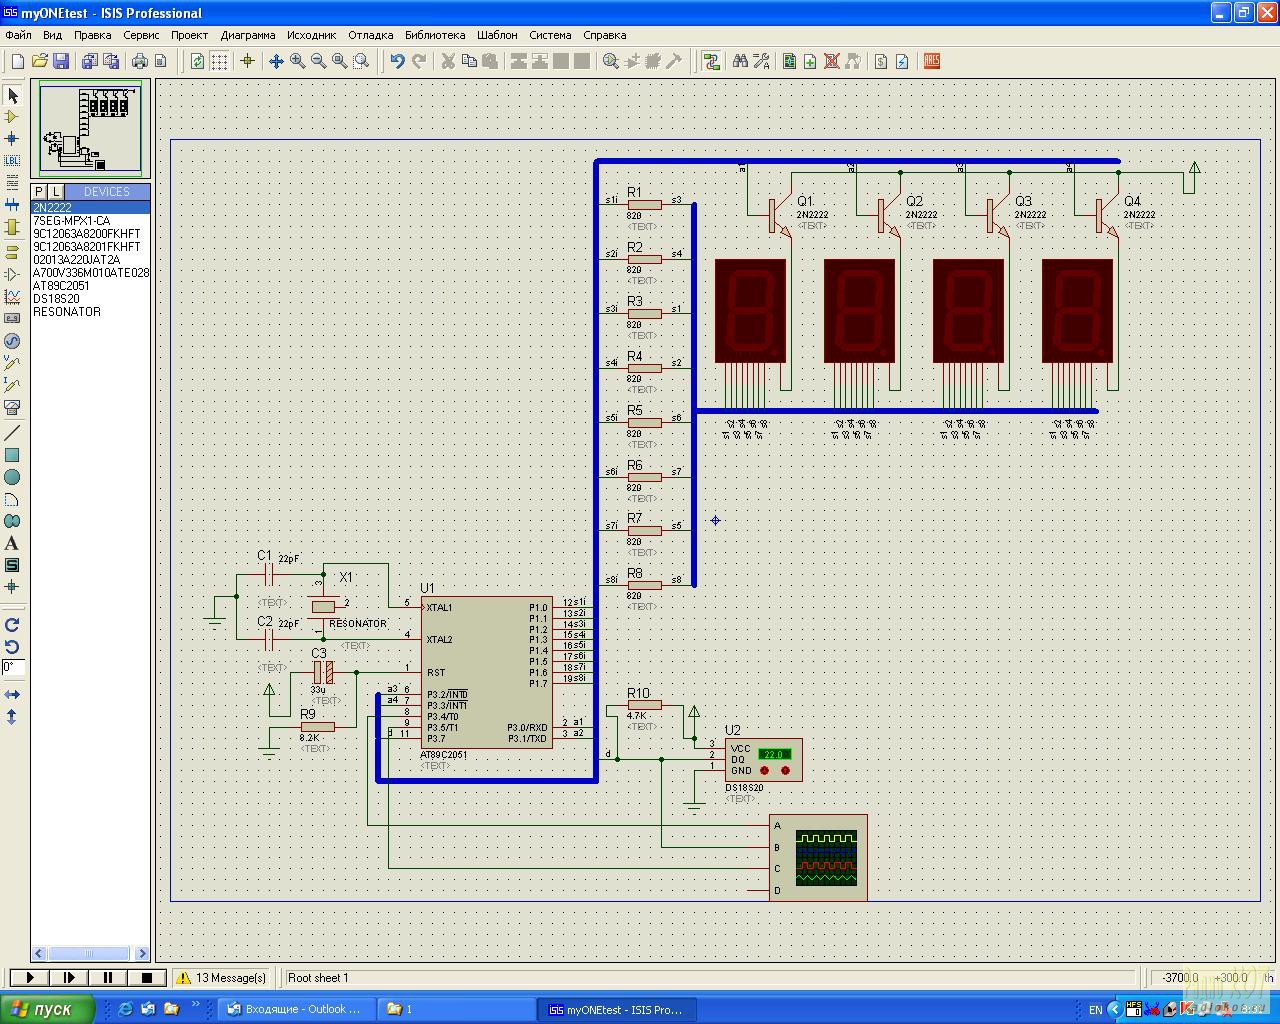Click the vertical mirror (Y-Mirror) icon

(x=12, y=716)
